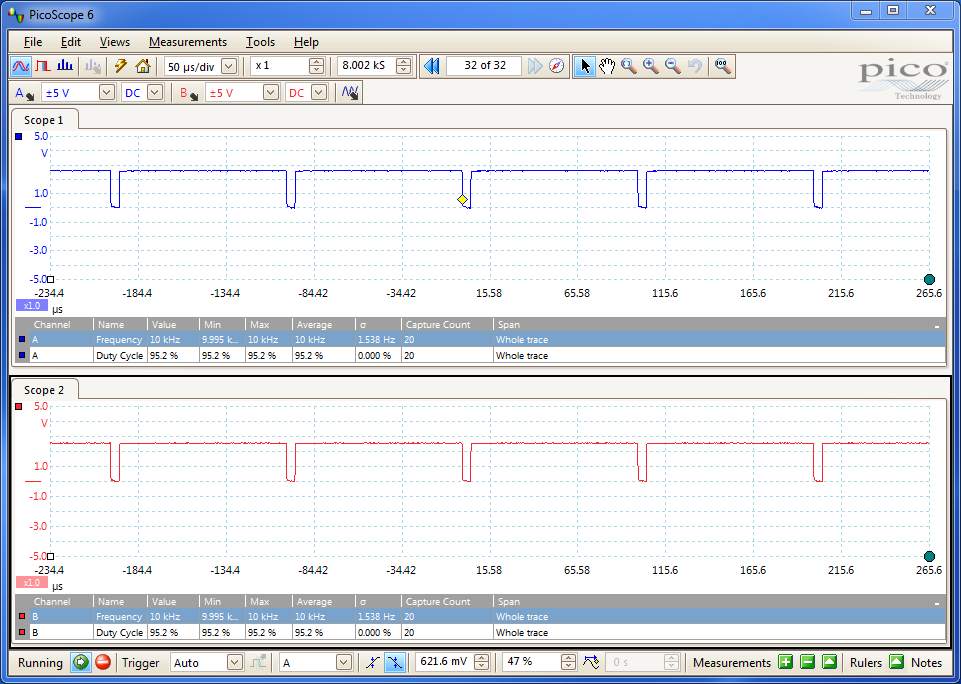This screenshot has height=684, width=961.
Task: Click the home auto-setup icon
Action: [x=143, y=66]
